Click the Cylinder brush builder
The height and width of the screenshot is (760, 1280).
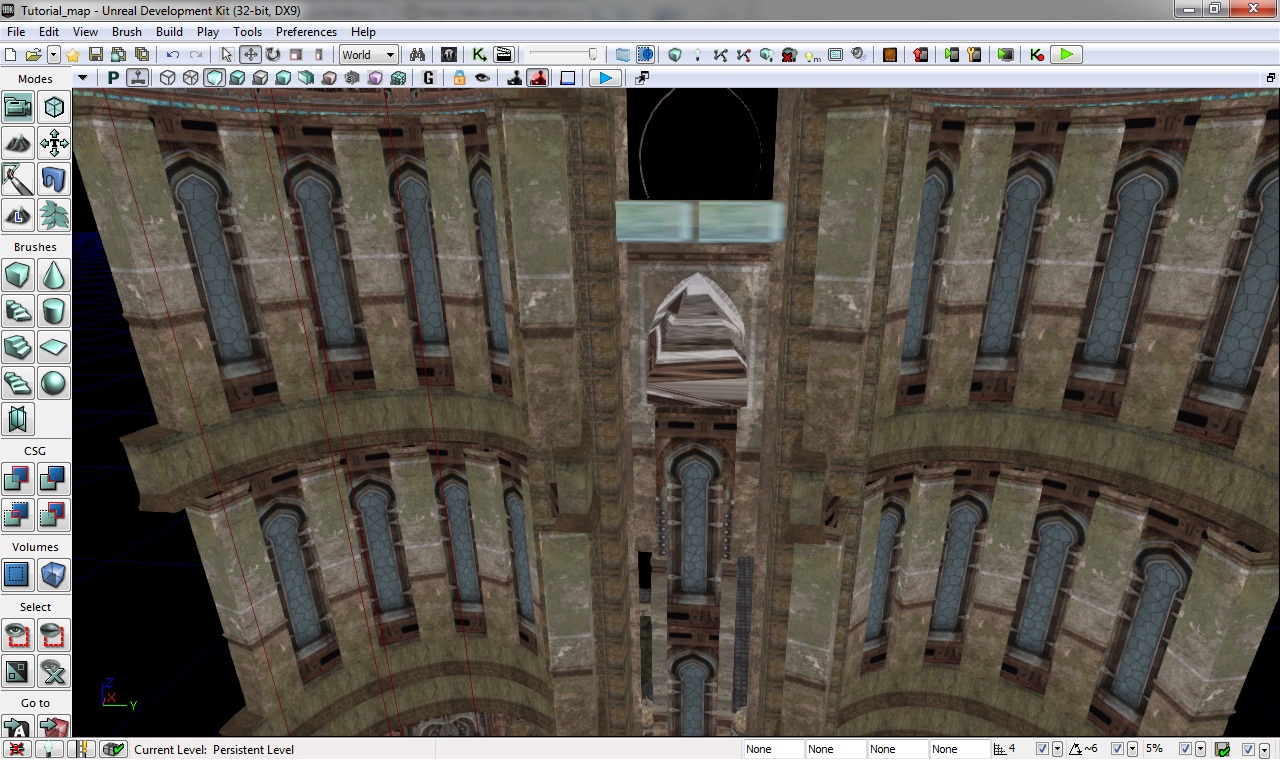coord(54,311)
